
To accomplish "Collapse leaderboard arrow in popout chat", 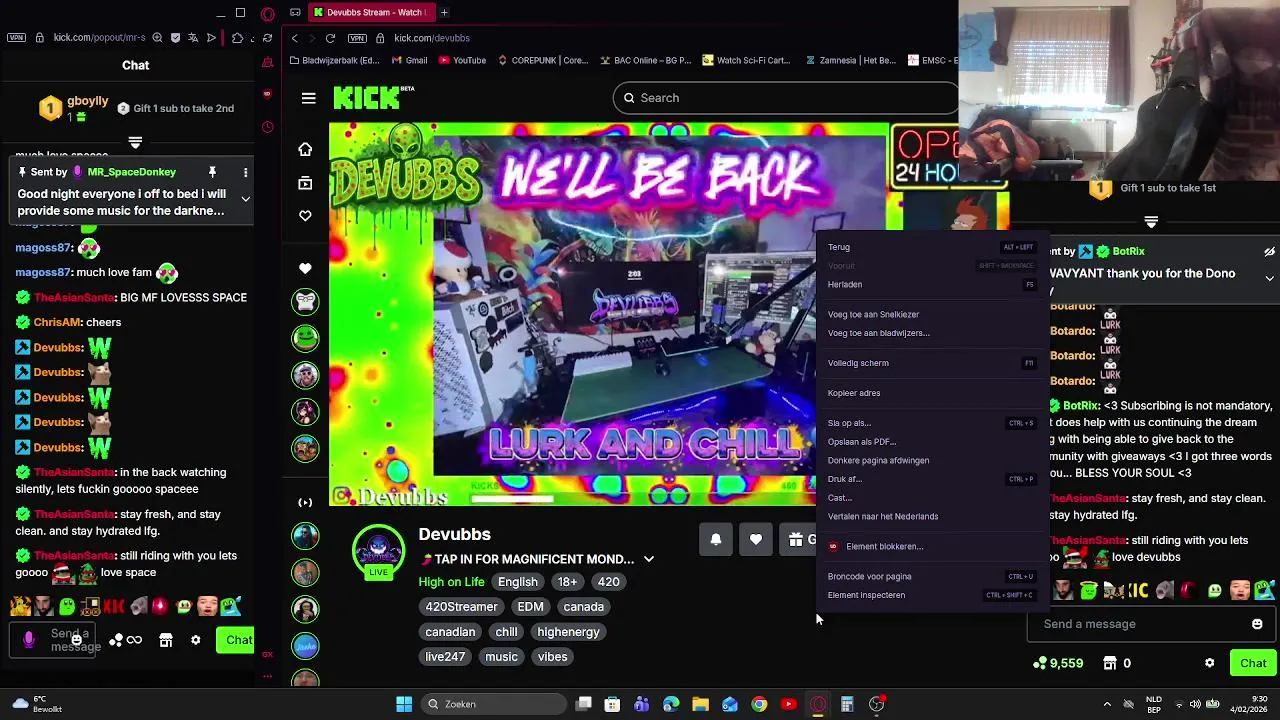I will click(135, 142).
